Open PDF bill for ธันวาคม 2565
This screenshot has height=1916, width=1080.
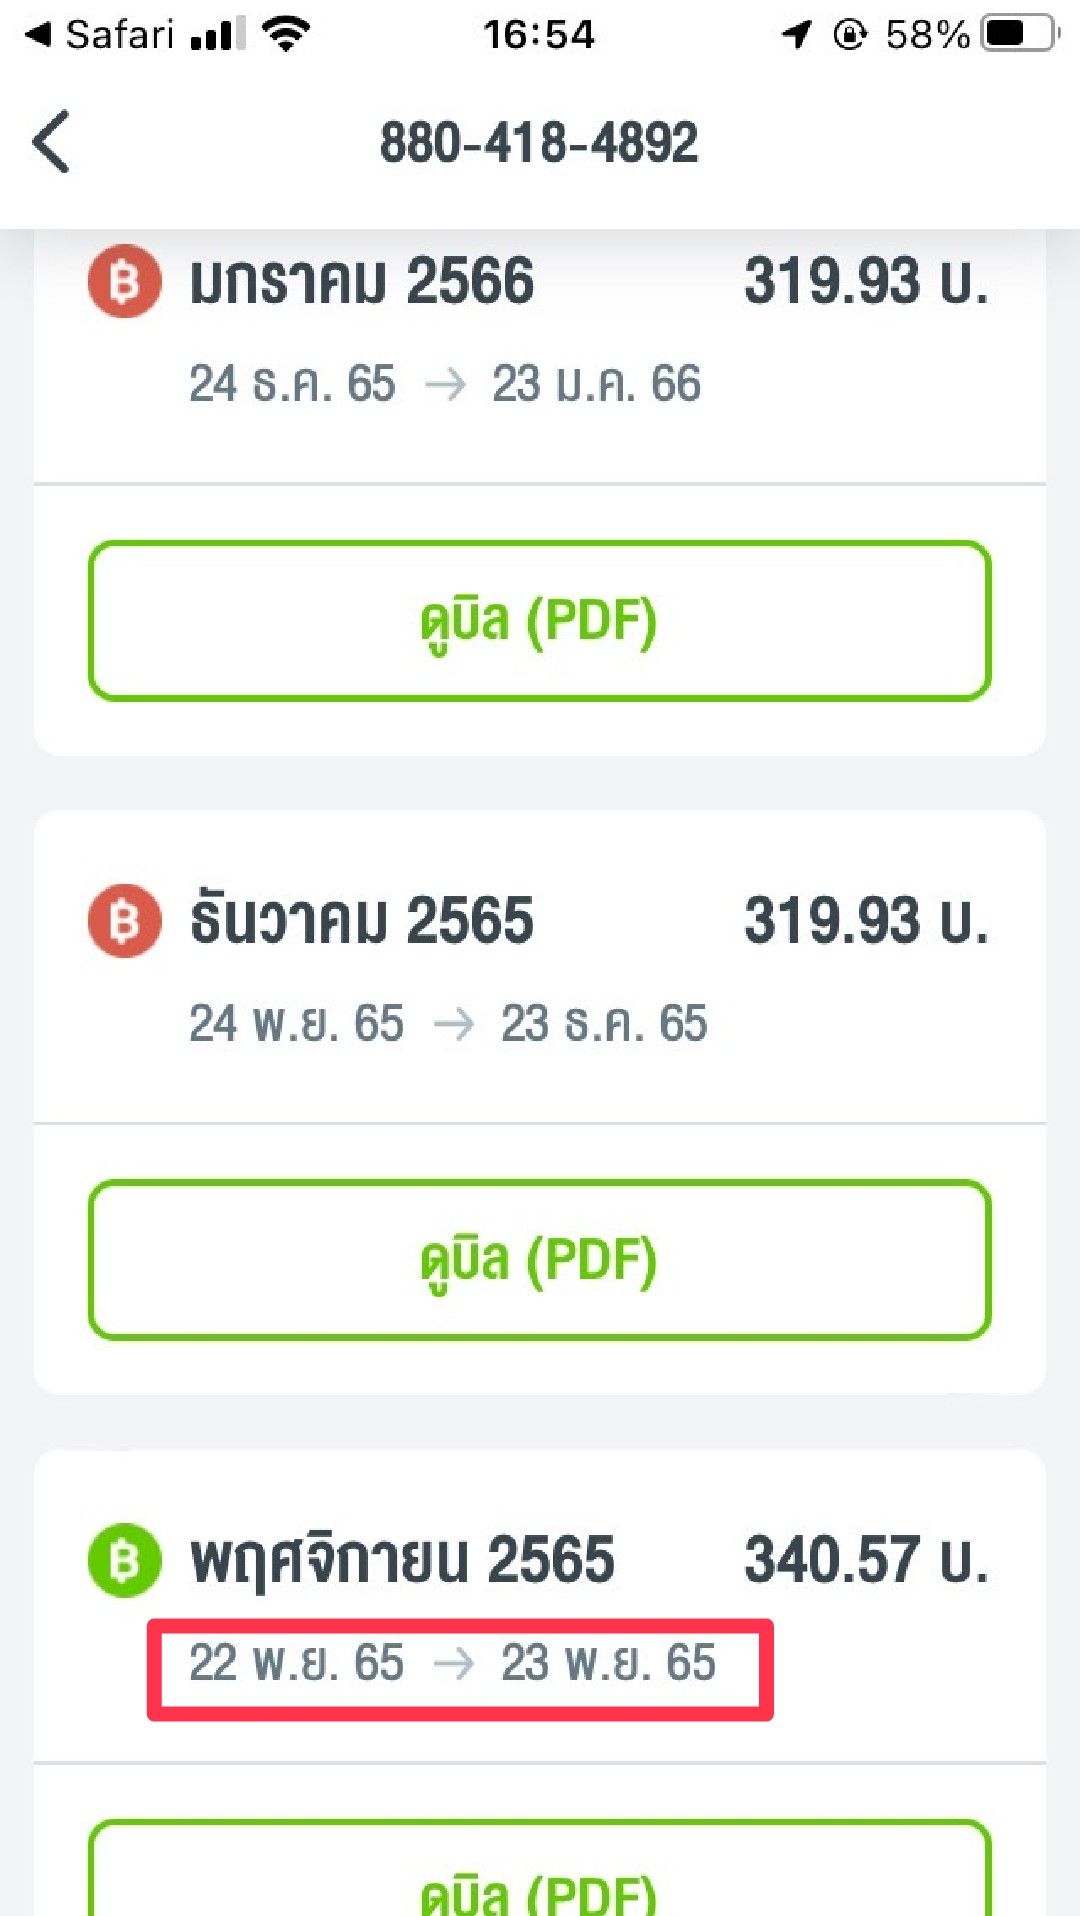click(x=539, y=1259)
